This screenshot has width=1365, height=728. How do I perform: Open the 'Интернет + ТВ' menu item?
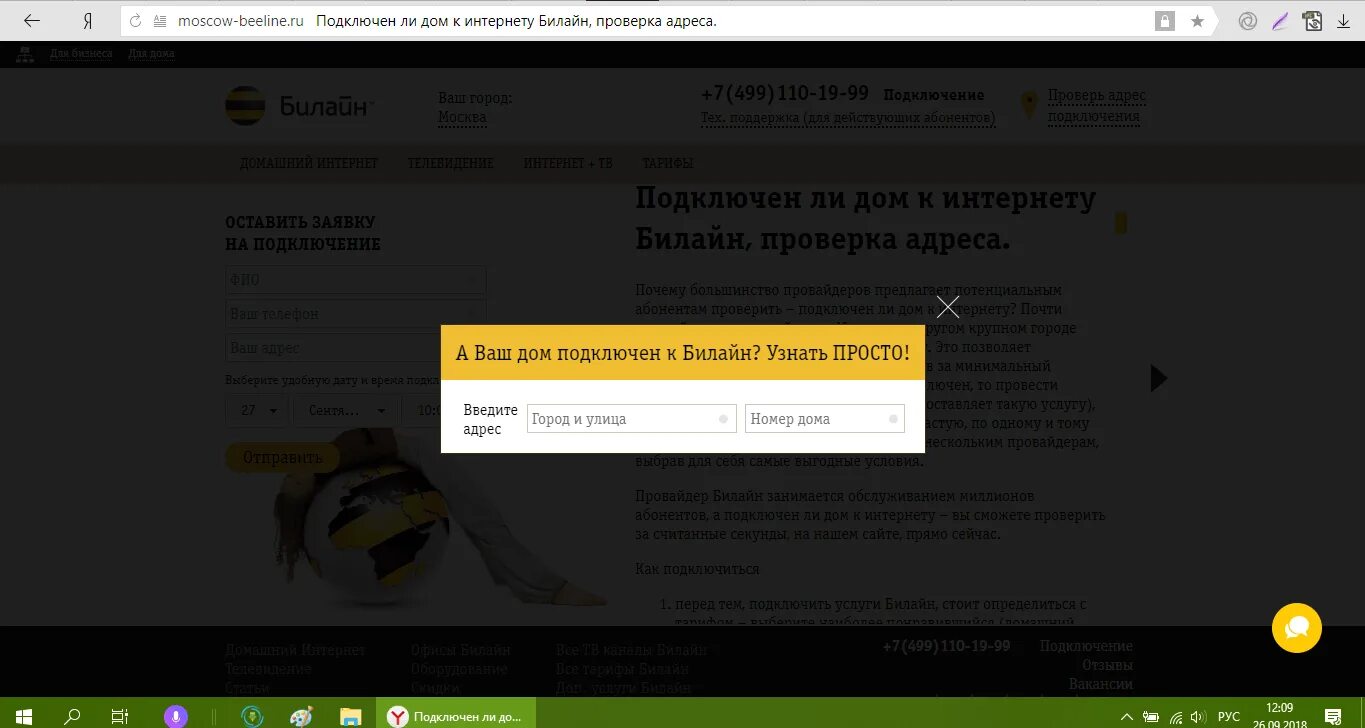(568, 163)
